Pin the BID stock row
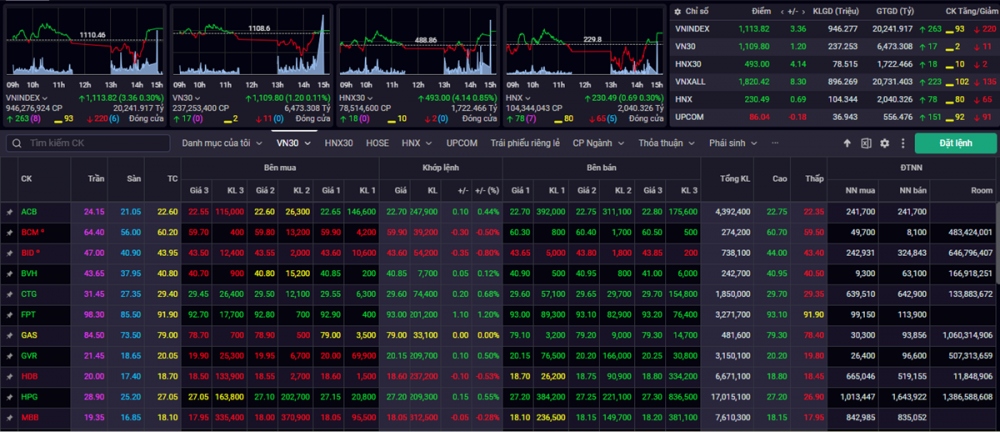This screenshot has width=1000, height=432. tap(9, 253)
